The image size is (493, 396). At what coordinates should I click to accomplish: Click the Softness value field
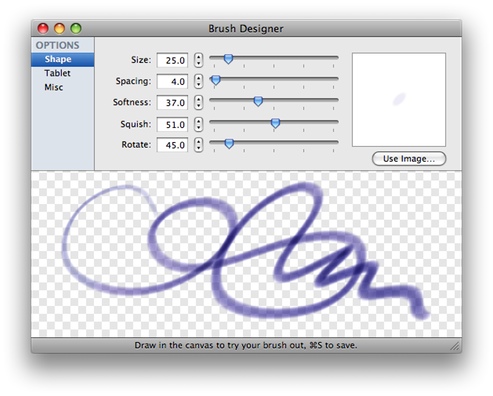(x=172, y=102)
